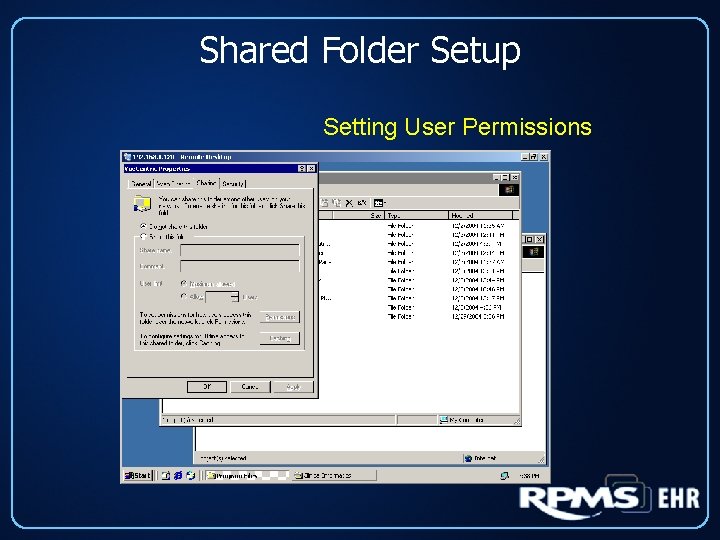Click the Windows flag logo in front Explorer window
Viewport: 720px width, 540px height.
[x=509, y=190]
